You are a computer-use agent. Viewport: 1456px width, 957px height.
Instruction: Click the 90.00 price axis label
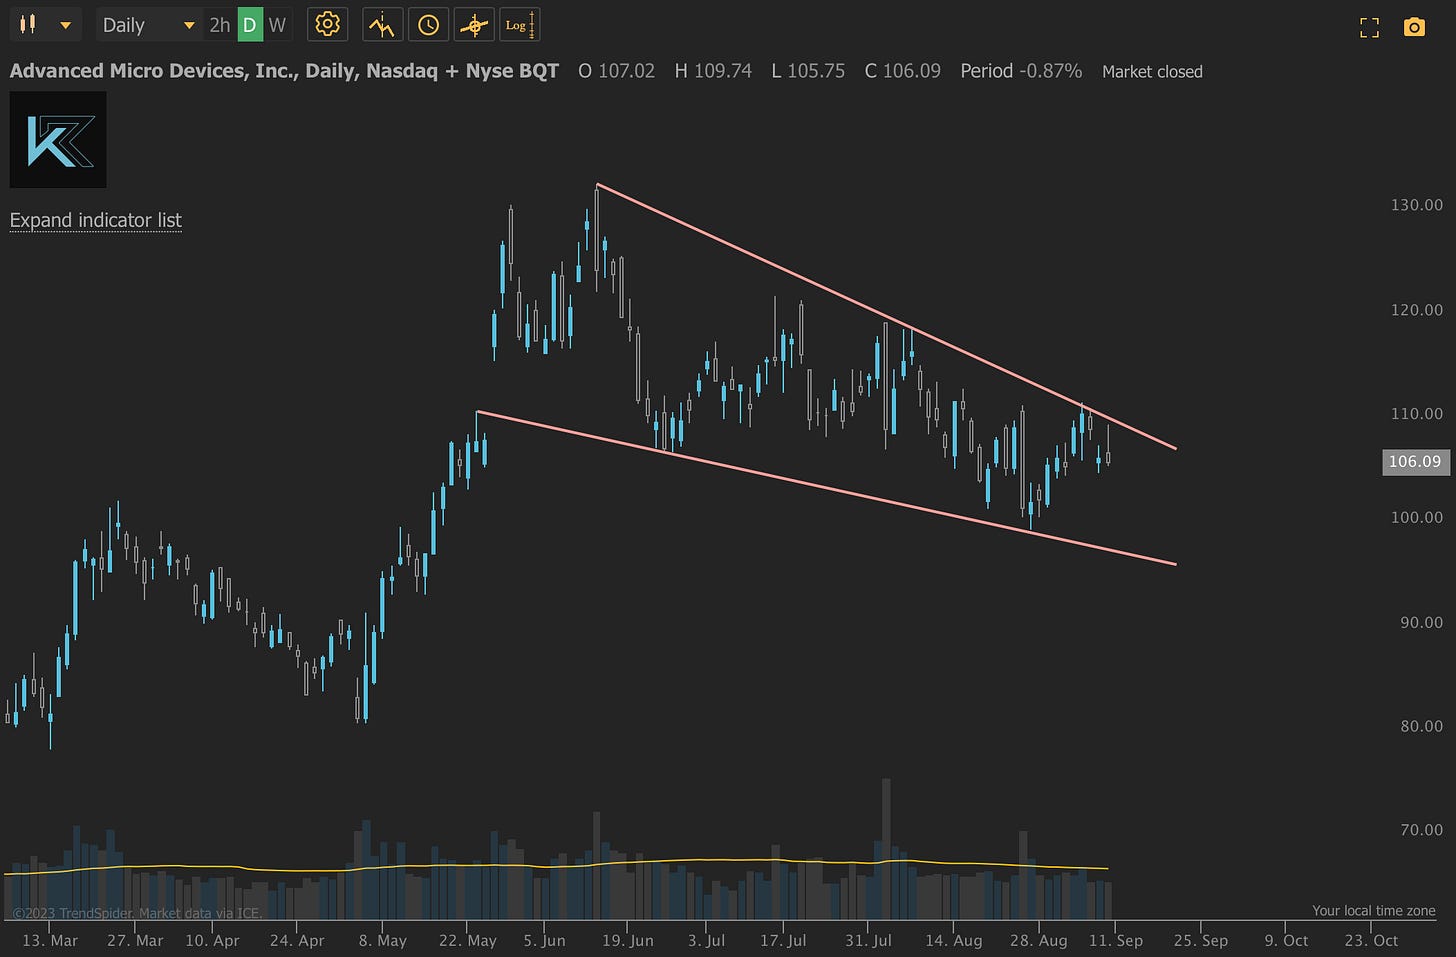tap(1421, 622)
